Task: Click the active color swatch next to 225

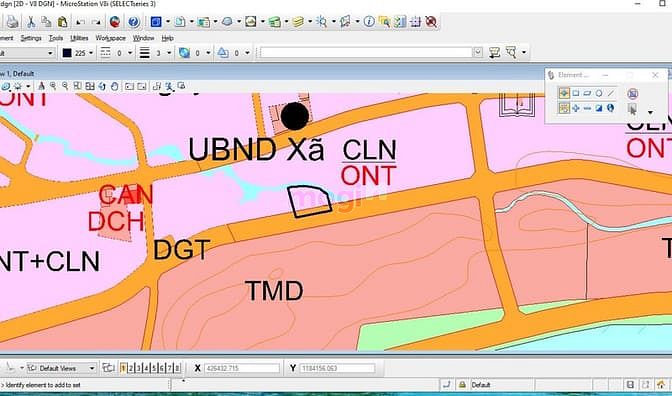Action: [67, 53]
